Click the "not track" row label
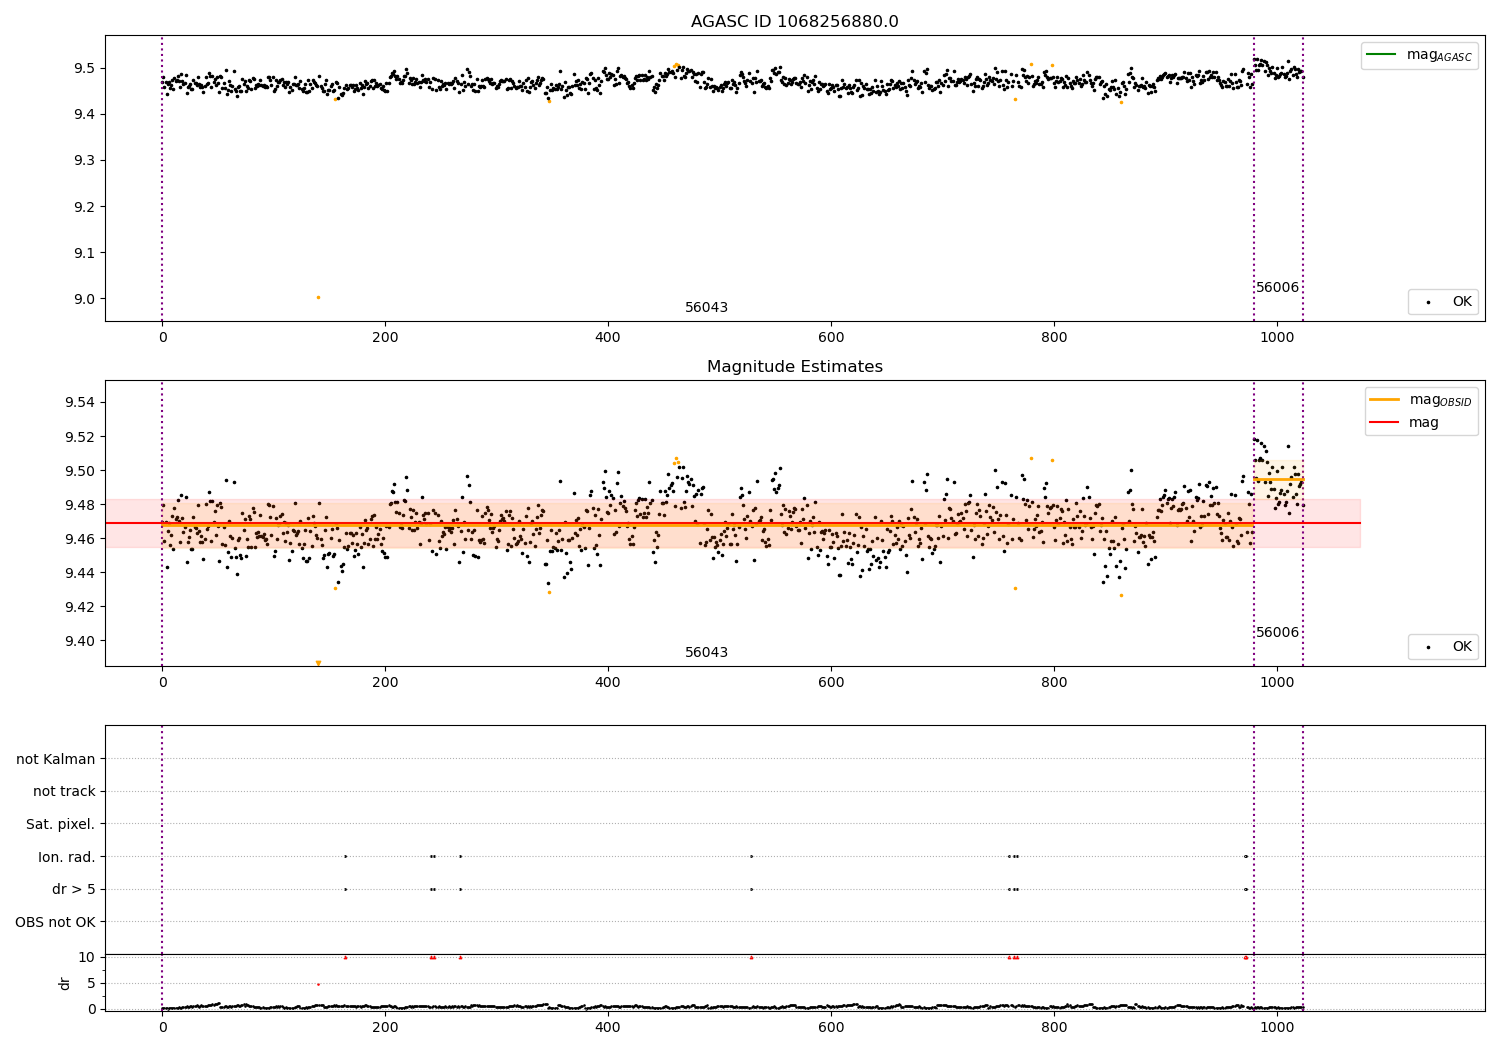The width and height of the screenshot is (1500, 1050). tap(64, 792)
